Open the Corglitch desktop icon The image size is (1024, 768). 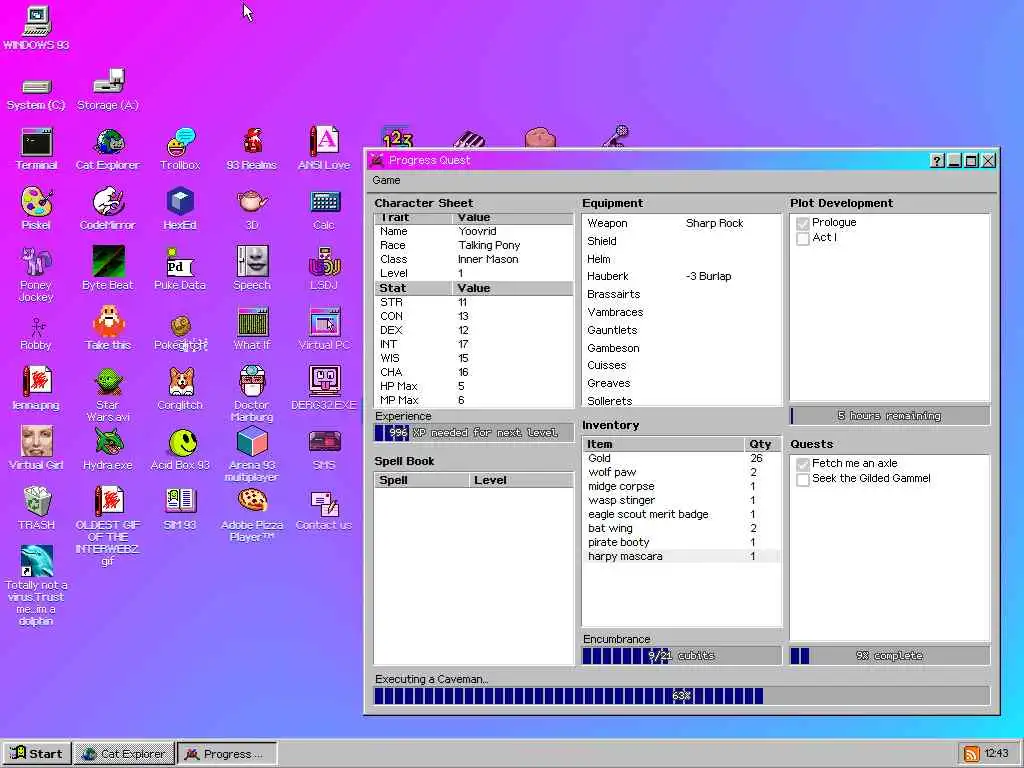180,389
